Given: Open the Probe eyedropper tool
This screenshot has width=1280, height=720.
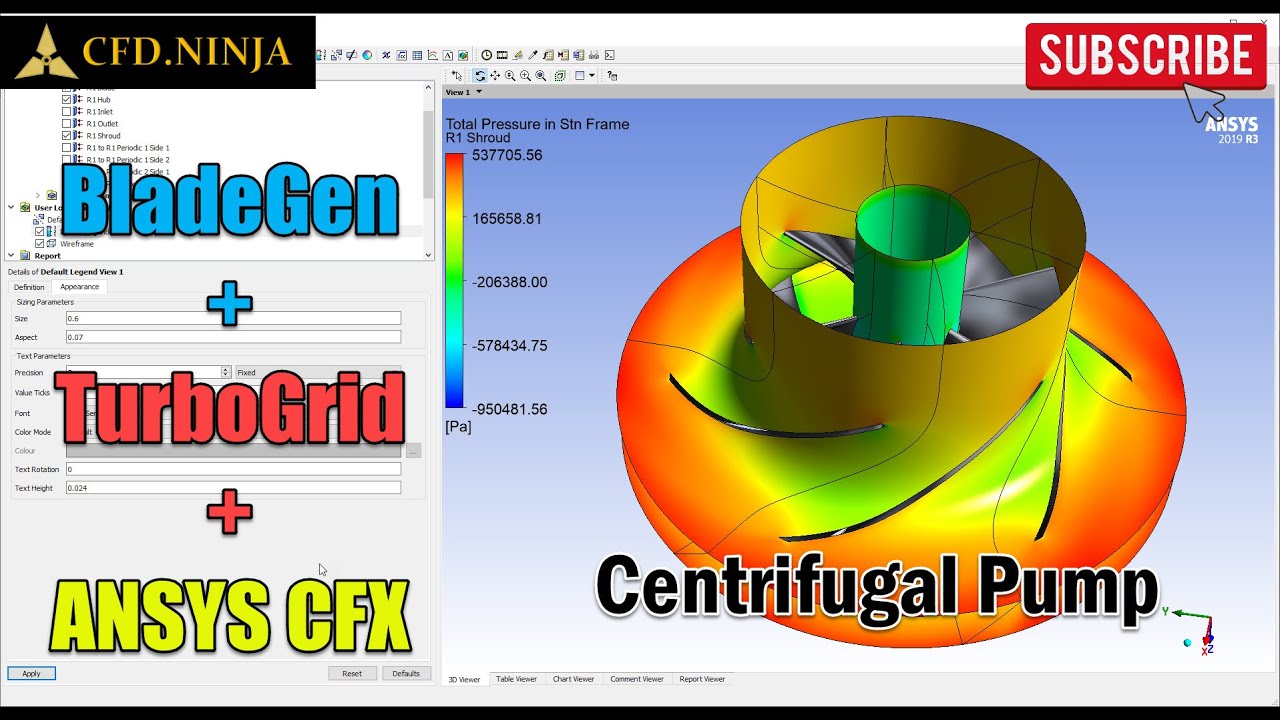Looking at the screenshot, I should [532, 55].
